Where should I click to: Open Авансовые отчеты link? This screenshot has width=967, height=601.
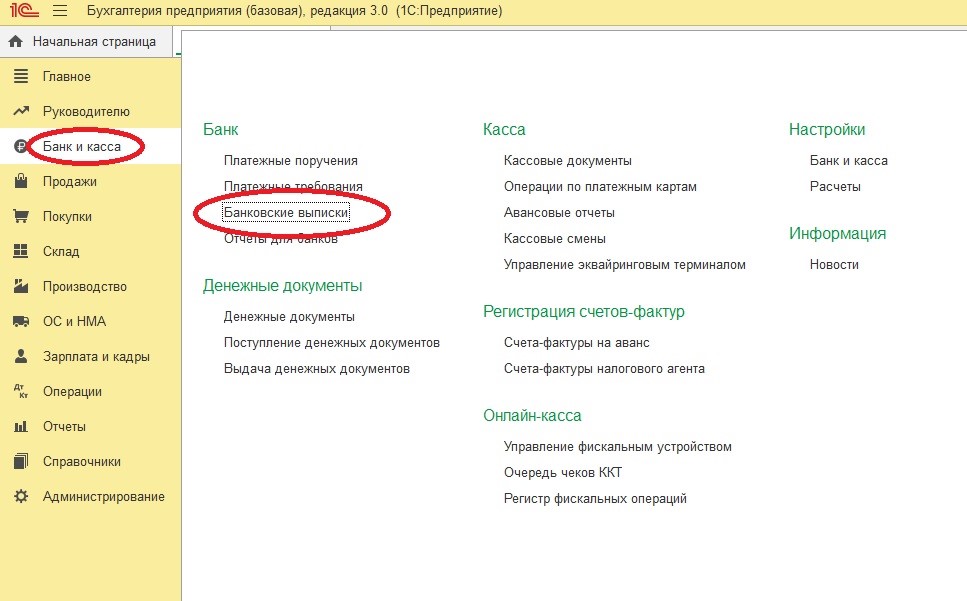[559, 213]
